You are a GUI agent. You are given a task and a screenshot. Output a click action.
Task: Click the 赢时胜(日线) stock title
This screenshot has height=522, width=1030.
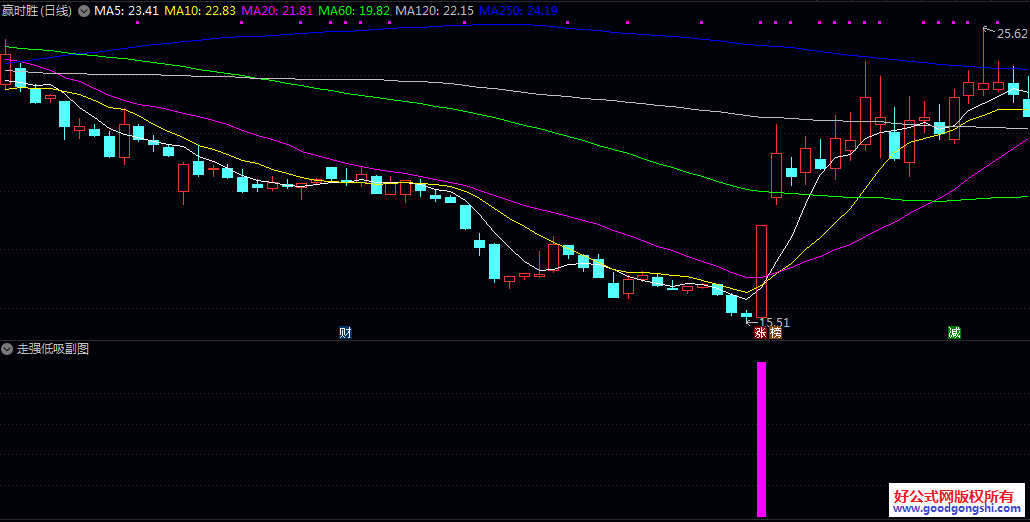coord(38,11)
